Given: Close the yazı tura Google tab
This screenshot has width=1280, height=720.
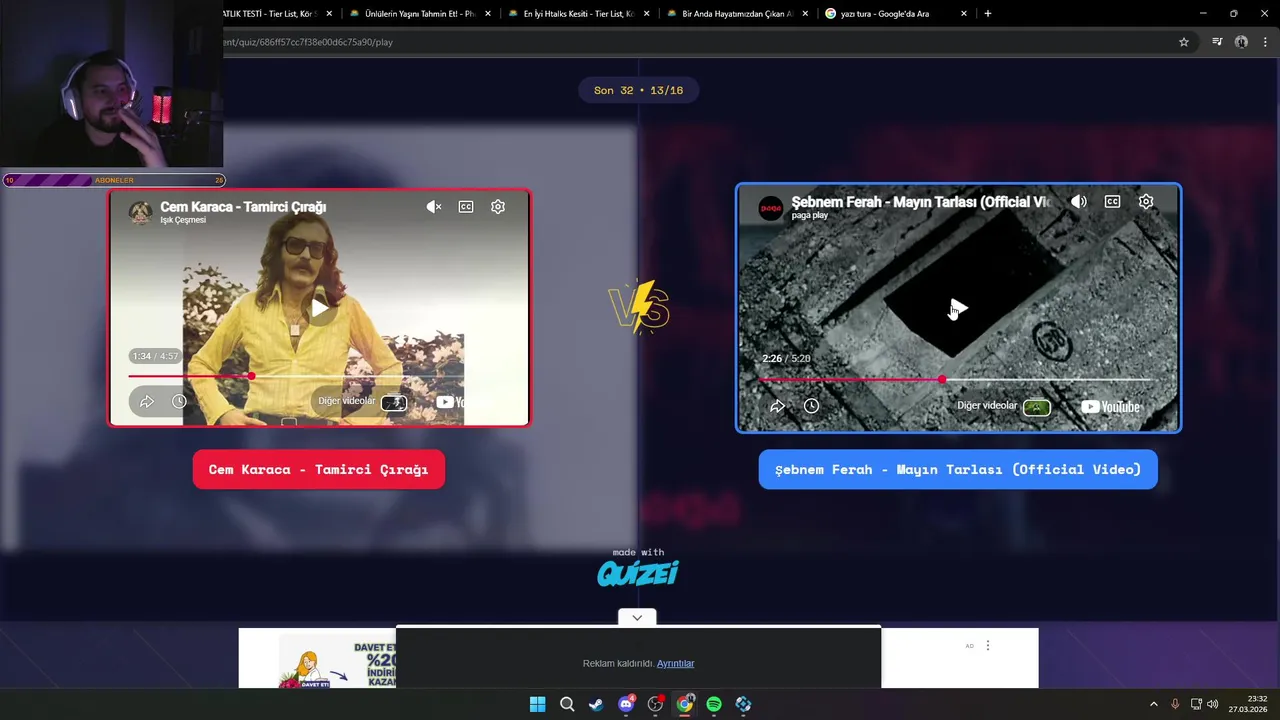Looking at the screenshot, I should (x=964, y=14).
